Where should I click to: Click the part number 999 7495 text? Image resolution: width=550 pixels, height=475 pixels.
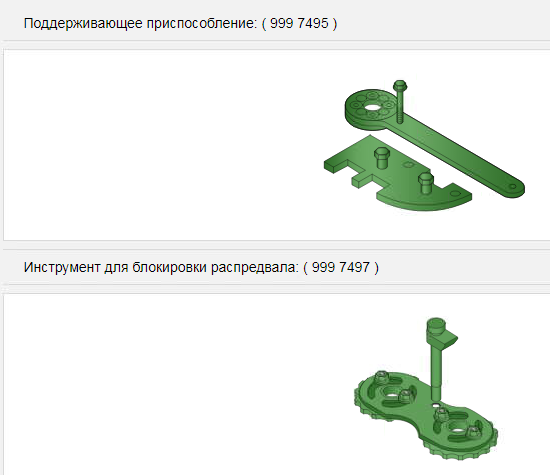[299, 24]
